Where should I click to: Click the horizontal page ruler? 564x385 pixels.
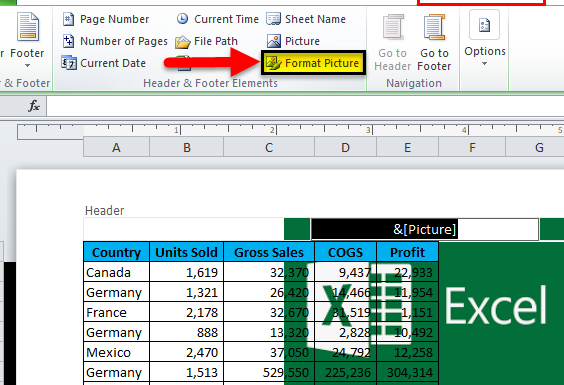click(291, 131)
